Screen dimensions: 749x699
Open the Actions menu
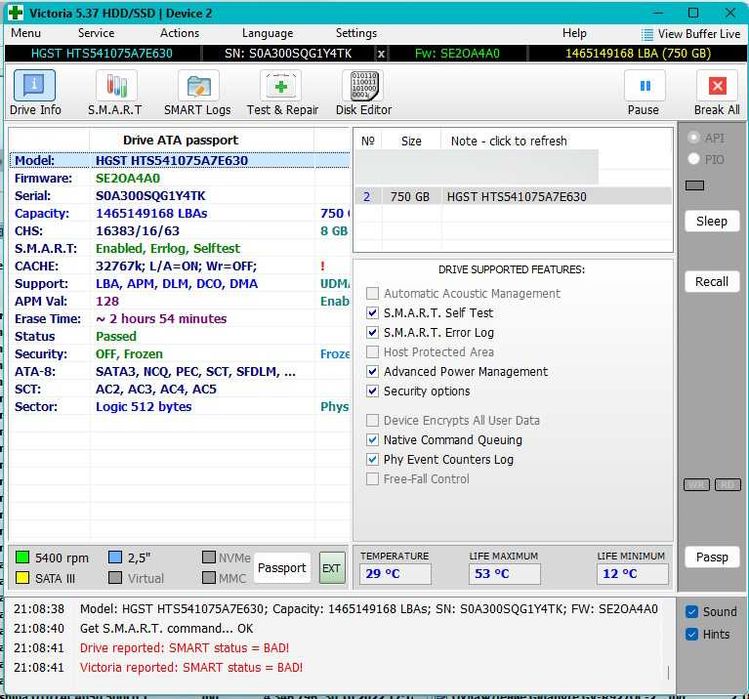(x=180, y=33)
